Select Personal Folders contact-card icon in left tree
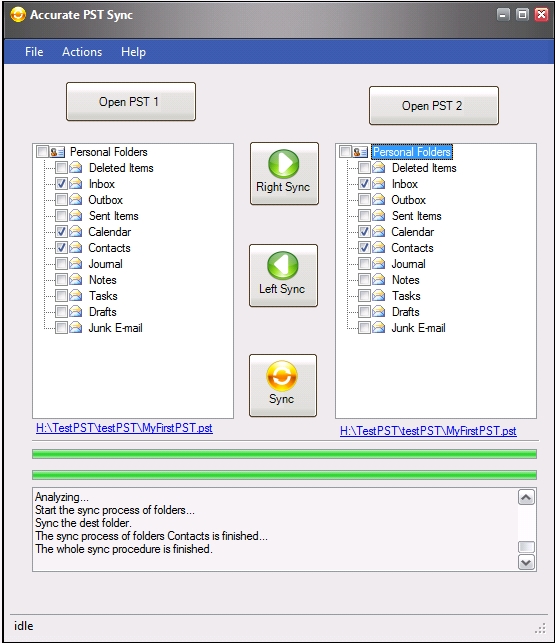Viewport: 555px width, 643px height. [x=57, y=152]
